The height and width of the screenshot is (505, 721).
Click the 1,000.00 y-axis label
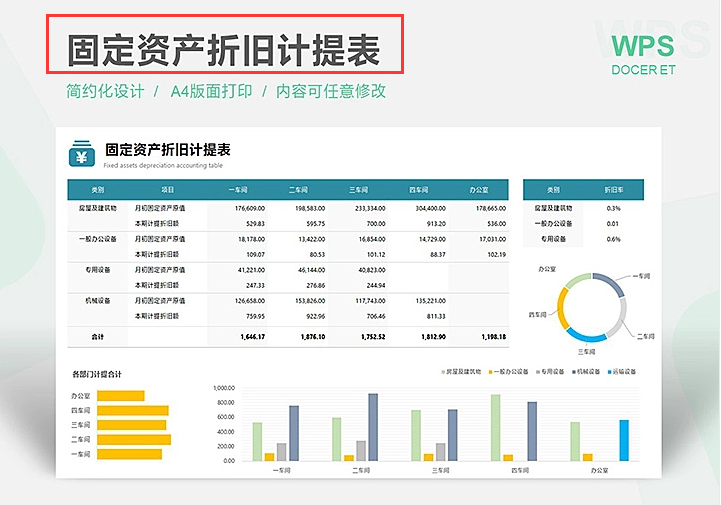pyautogui.click(x=224, y=388)
